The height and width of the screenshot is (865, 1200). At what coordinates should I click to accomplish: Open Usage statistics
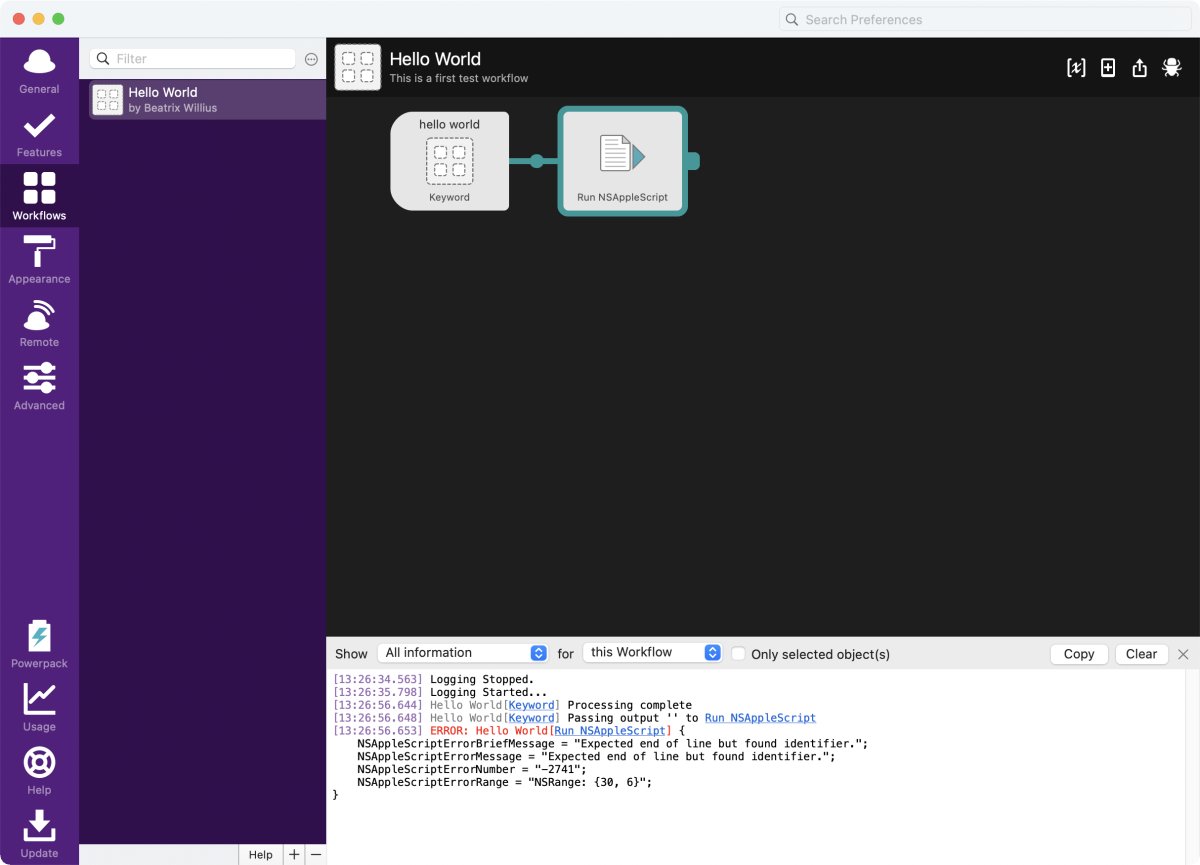[x=39, y=707]
